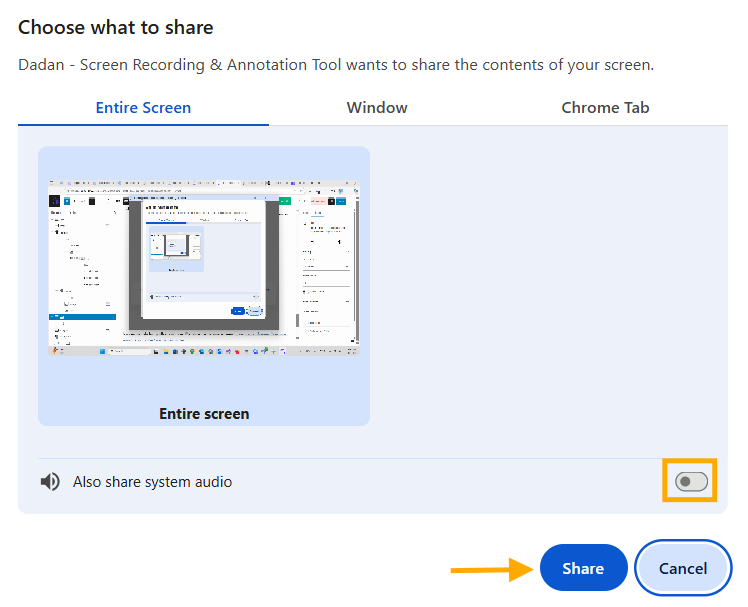748x607 pixels.
Task: Switch to the Window tab
Action: pyautogui.click(x=377, y=108)
